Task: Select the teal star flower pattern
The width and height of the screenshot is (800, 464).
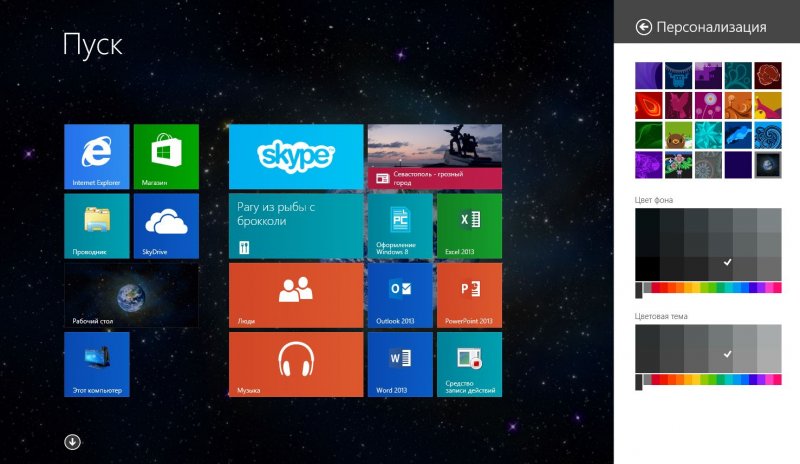Action: [x=708, y=135]
